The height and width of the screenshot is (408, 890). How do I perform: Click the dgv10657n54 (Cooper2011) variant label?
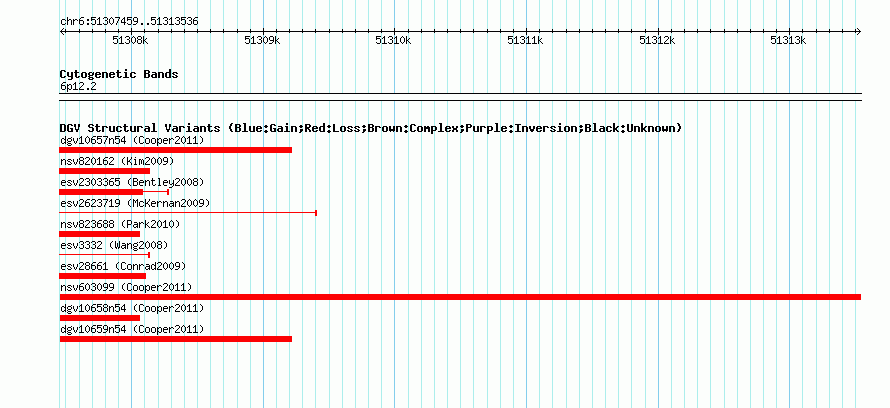132,140
